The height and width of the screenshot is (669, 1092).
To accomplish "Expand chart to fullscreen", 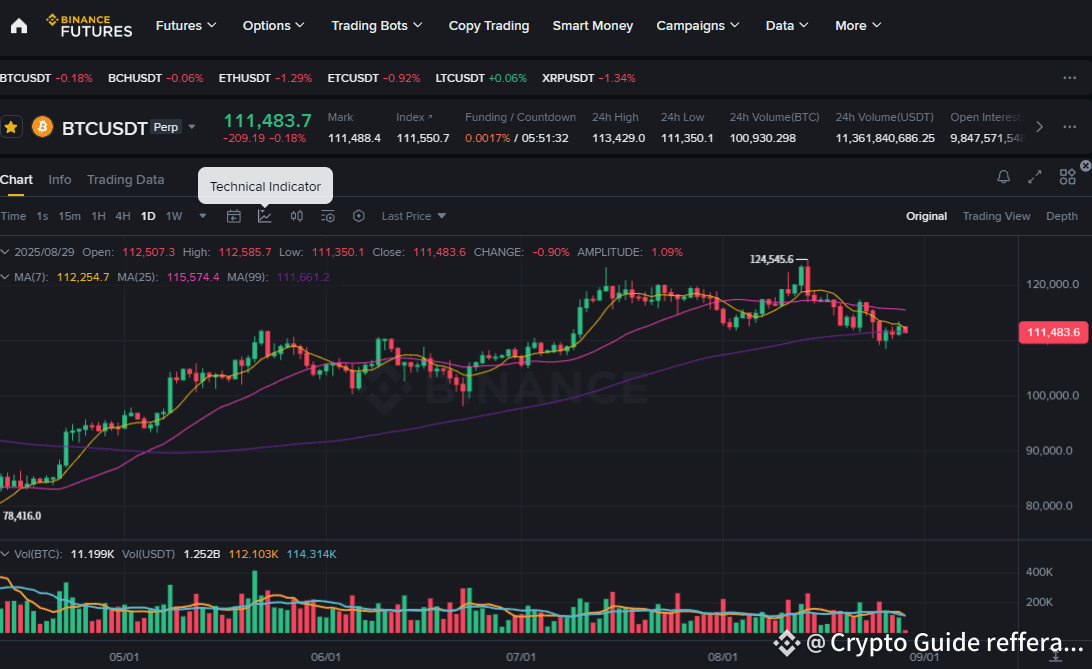I will pyautogui.click(x=1035, y=177).
